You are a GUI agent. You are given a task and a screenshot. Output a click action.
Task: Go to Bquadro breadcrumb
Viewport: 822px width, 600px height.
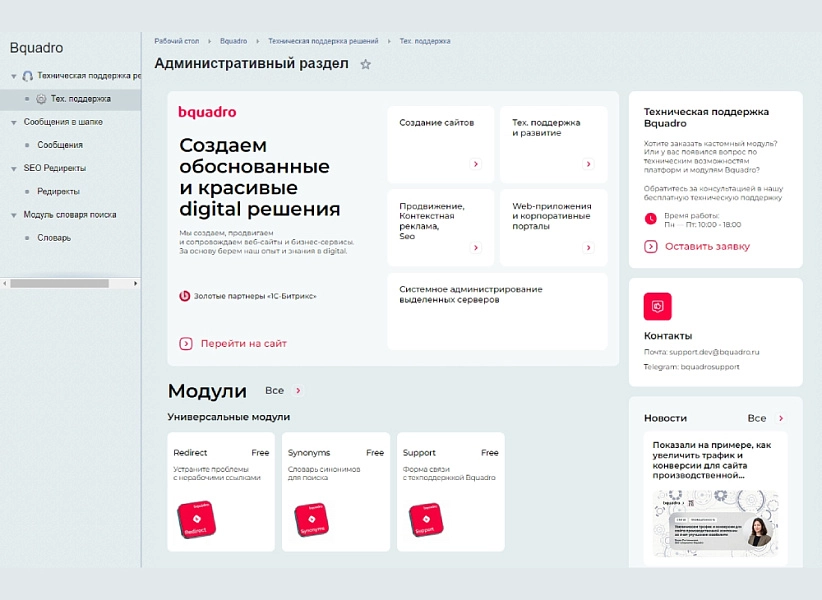click(233, 41)
